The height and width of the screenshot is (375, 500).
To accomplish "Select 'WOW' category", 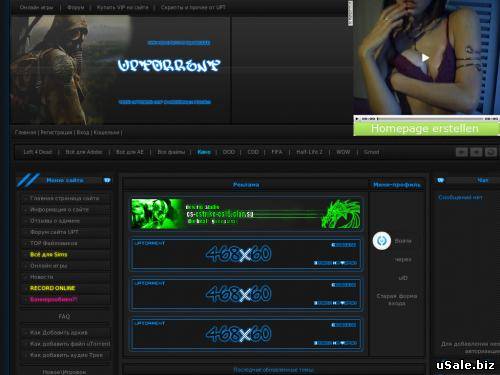I will click(x=343, y=152).
